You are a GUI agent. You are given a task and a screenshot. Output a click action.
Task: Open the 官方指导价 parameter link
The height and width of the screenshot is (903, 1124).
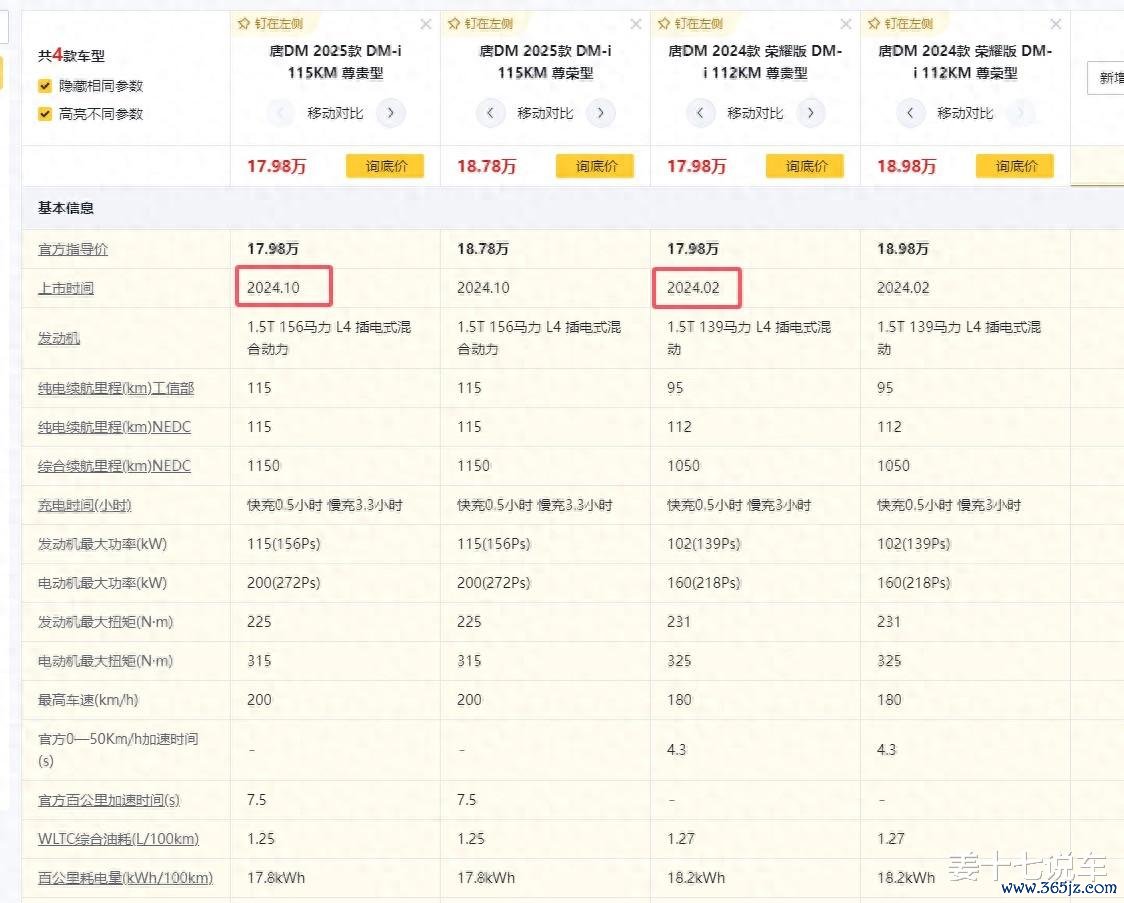click(x=73, y=249)
